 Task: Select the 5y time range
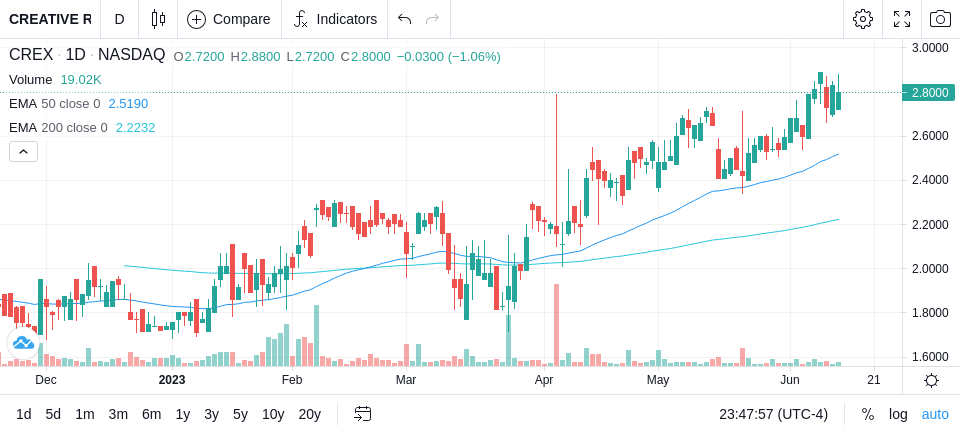coord(240,414)
